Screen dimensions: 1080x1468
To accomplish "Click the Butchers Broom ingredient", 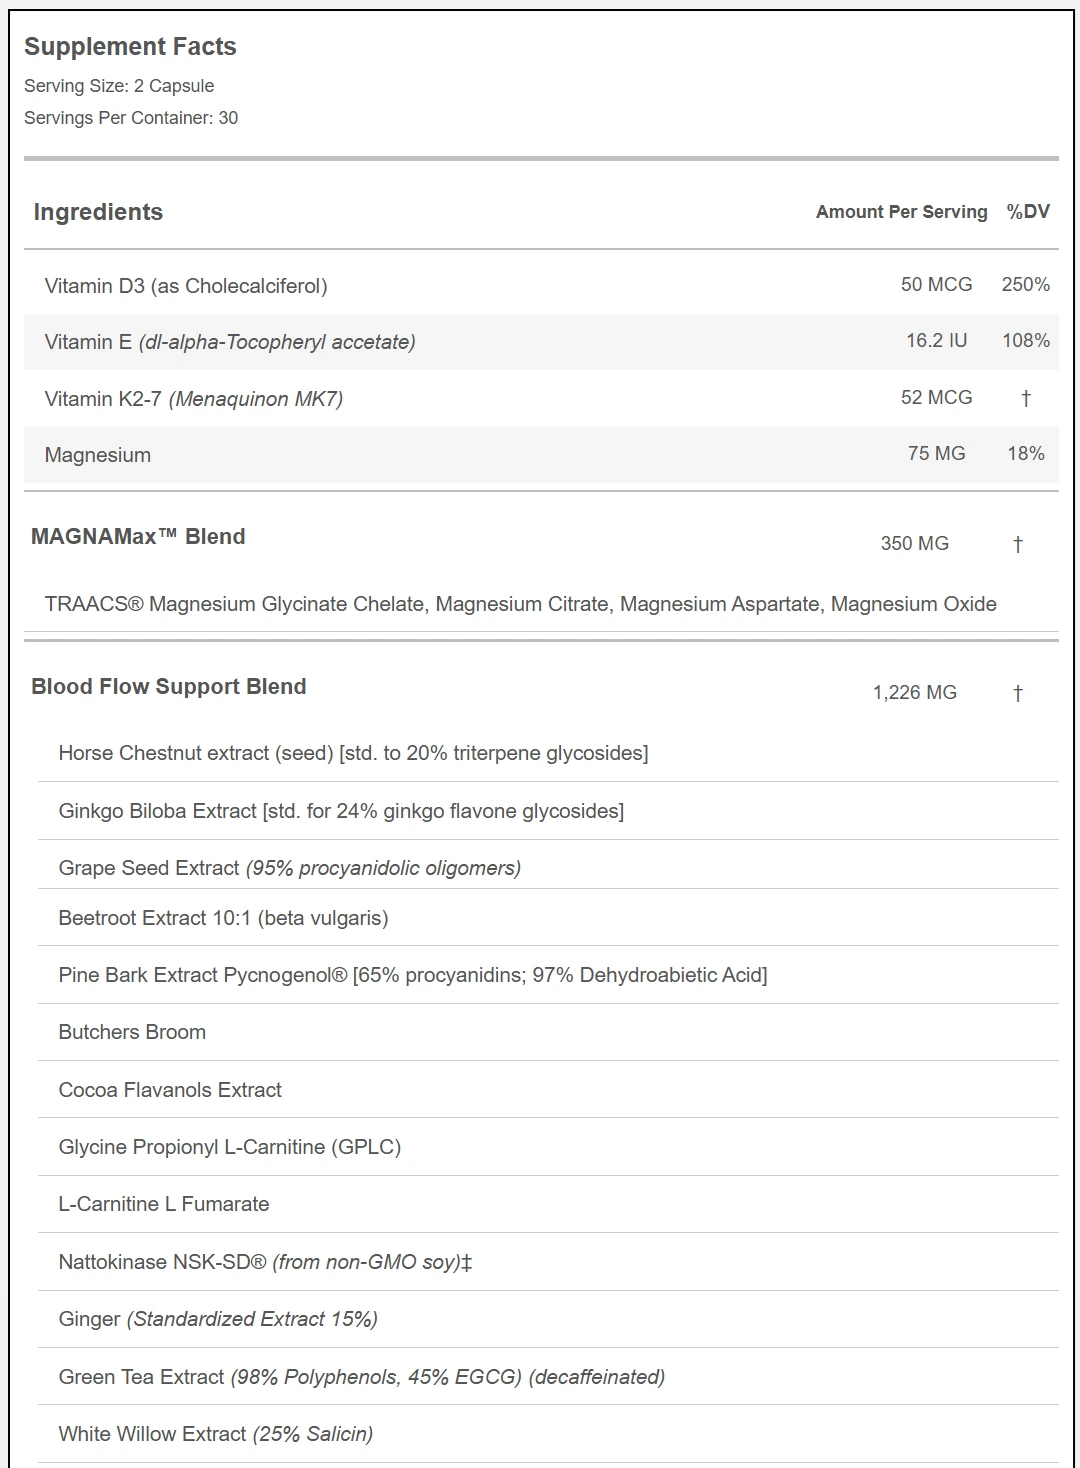I will [x=132, y=1032].
